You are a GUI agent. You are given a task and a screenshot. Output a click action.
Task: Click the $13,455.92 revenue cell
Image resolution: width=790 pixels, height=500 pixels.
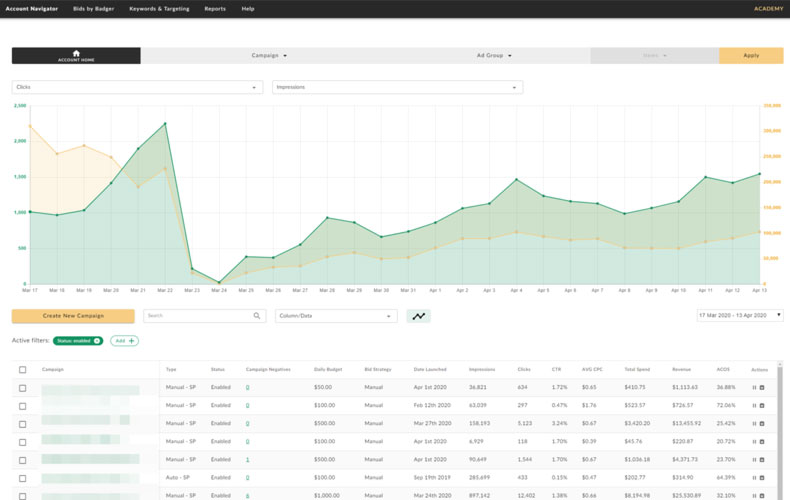(x=686, y=423)
